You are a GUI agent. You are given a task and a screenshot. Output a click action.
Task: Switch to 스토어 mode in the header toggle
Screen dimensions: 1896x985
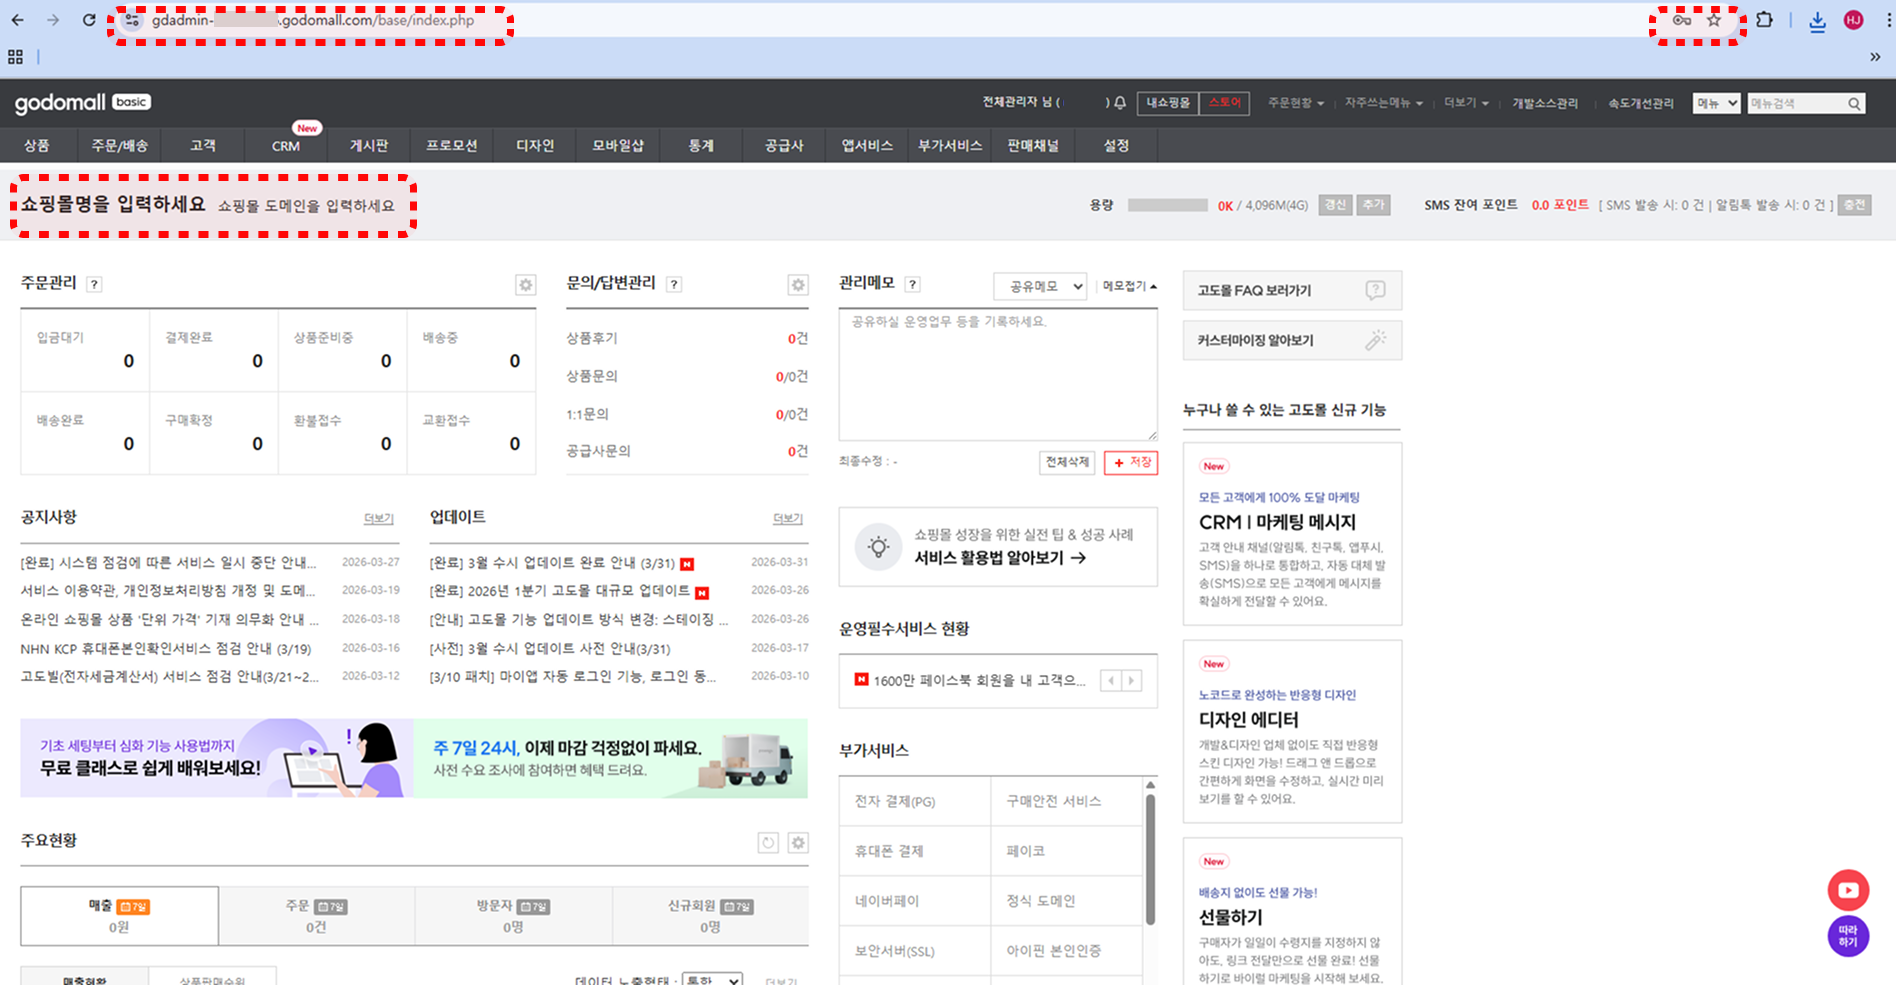point(1223,103)
